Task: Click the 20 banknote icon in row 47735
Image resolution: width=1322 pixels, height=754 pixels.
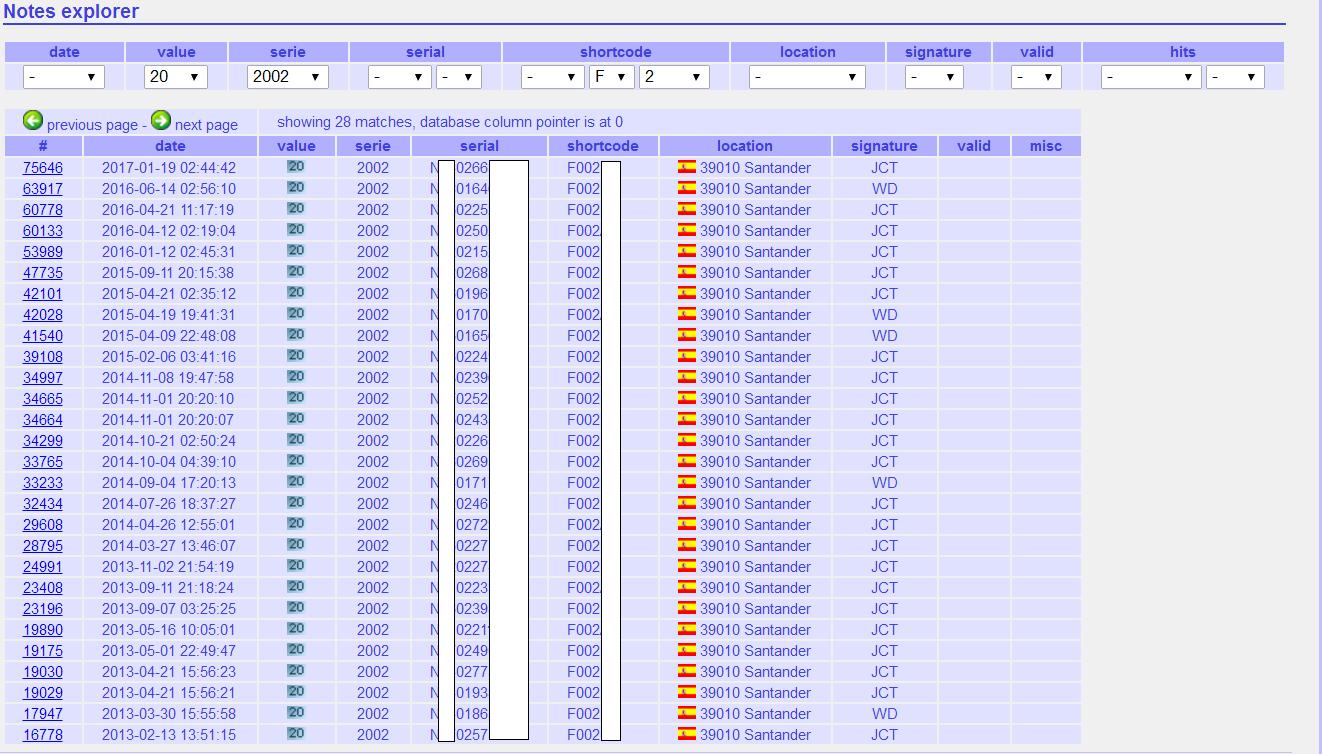Action: point(295,272)
